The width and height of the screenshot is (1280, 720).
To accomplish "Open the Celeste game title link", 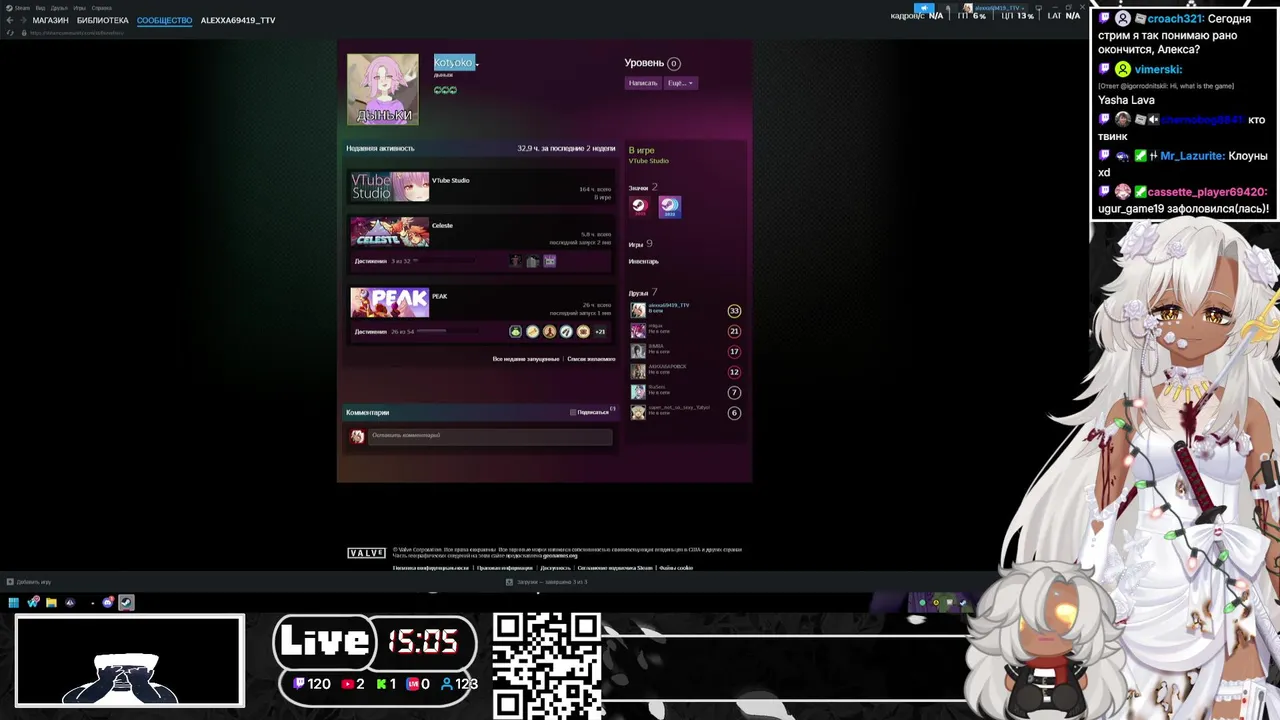I will [x=442, y=225].
